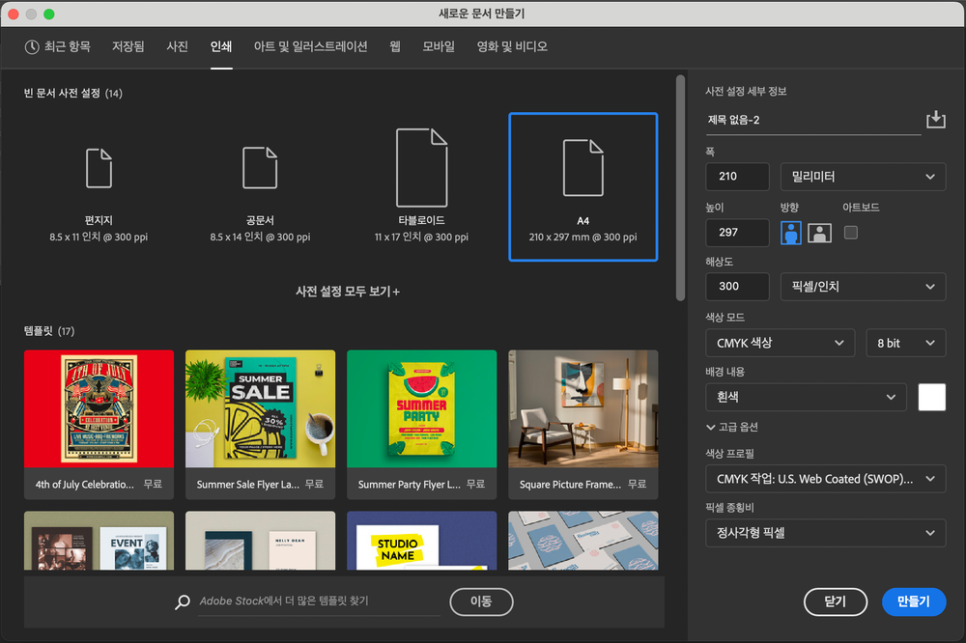Image resolution: width=966 pixels, height=643 pixels.
Task: Open the CMYK 작업 color profile dropdown
Action: click(x=826, y=479)
